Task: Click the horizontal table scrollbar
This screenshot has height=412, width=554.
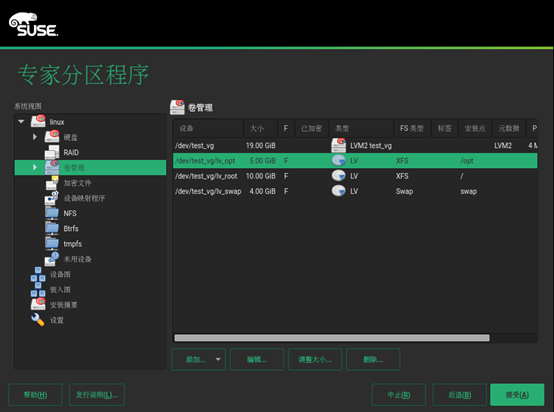Action: pos(332,338)
